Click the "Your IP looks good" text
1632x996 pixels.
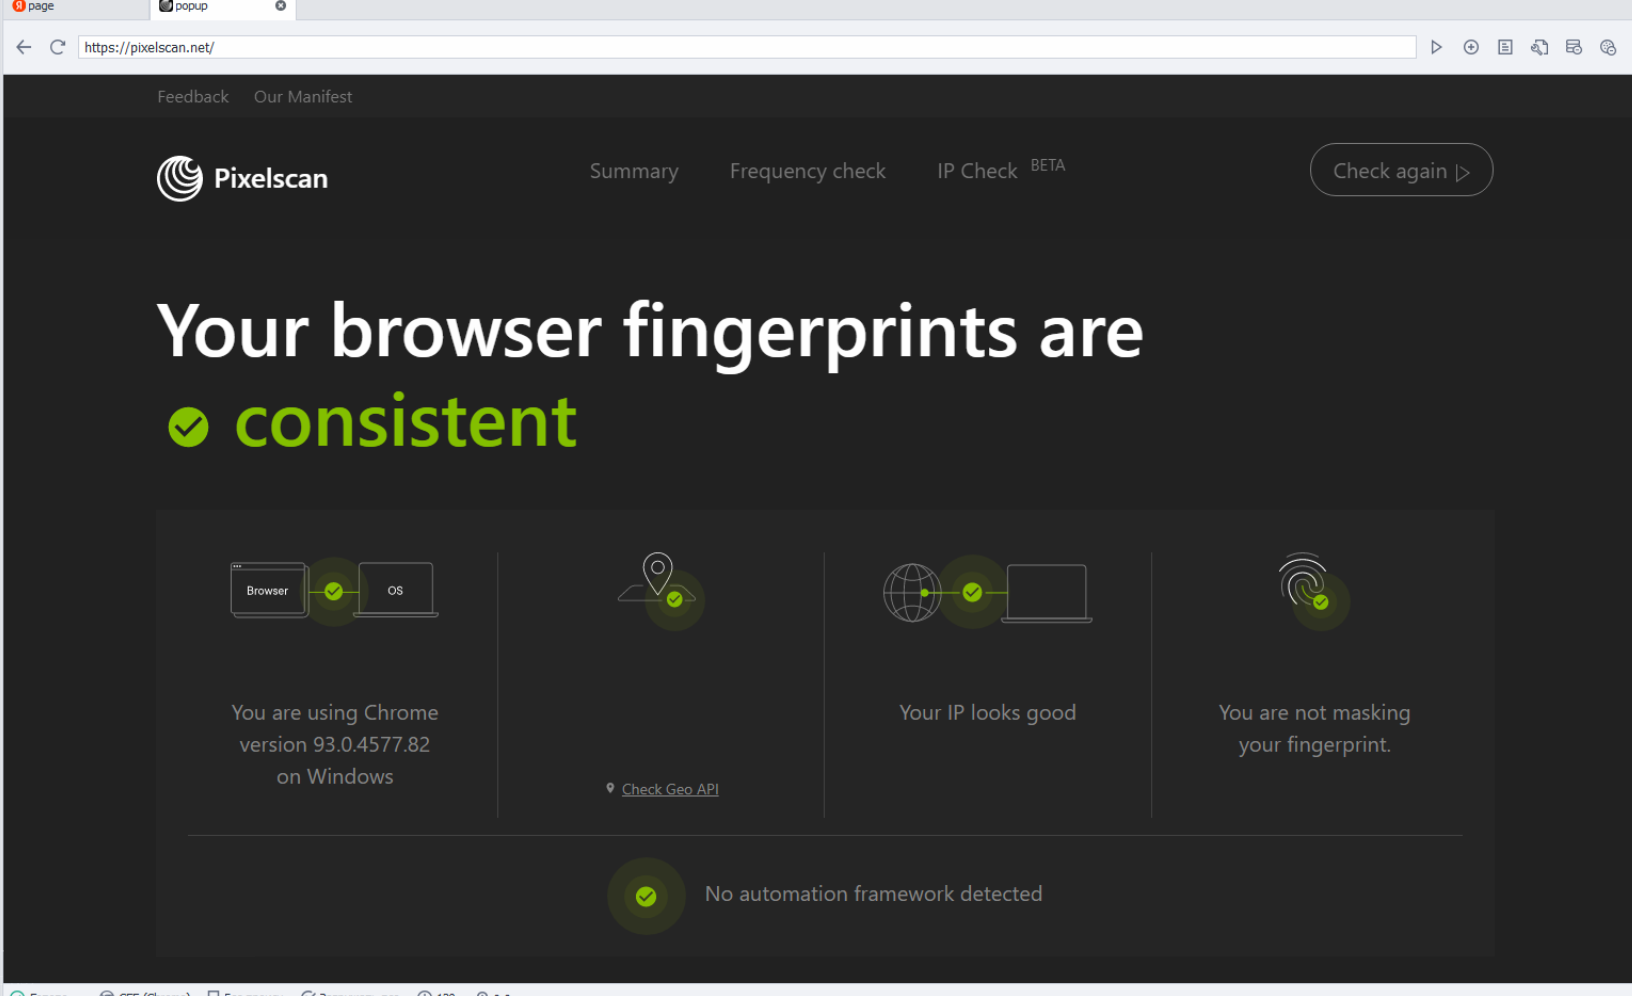point(987,713)
